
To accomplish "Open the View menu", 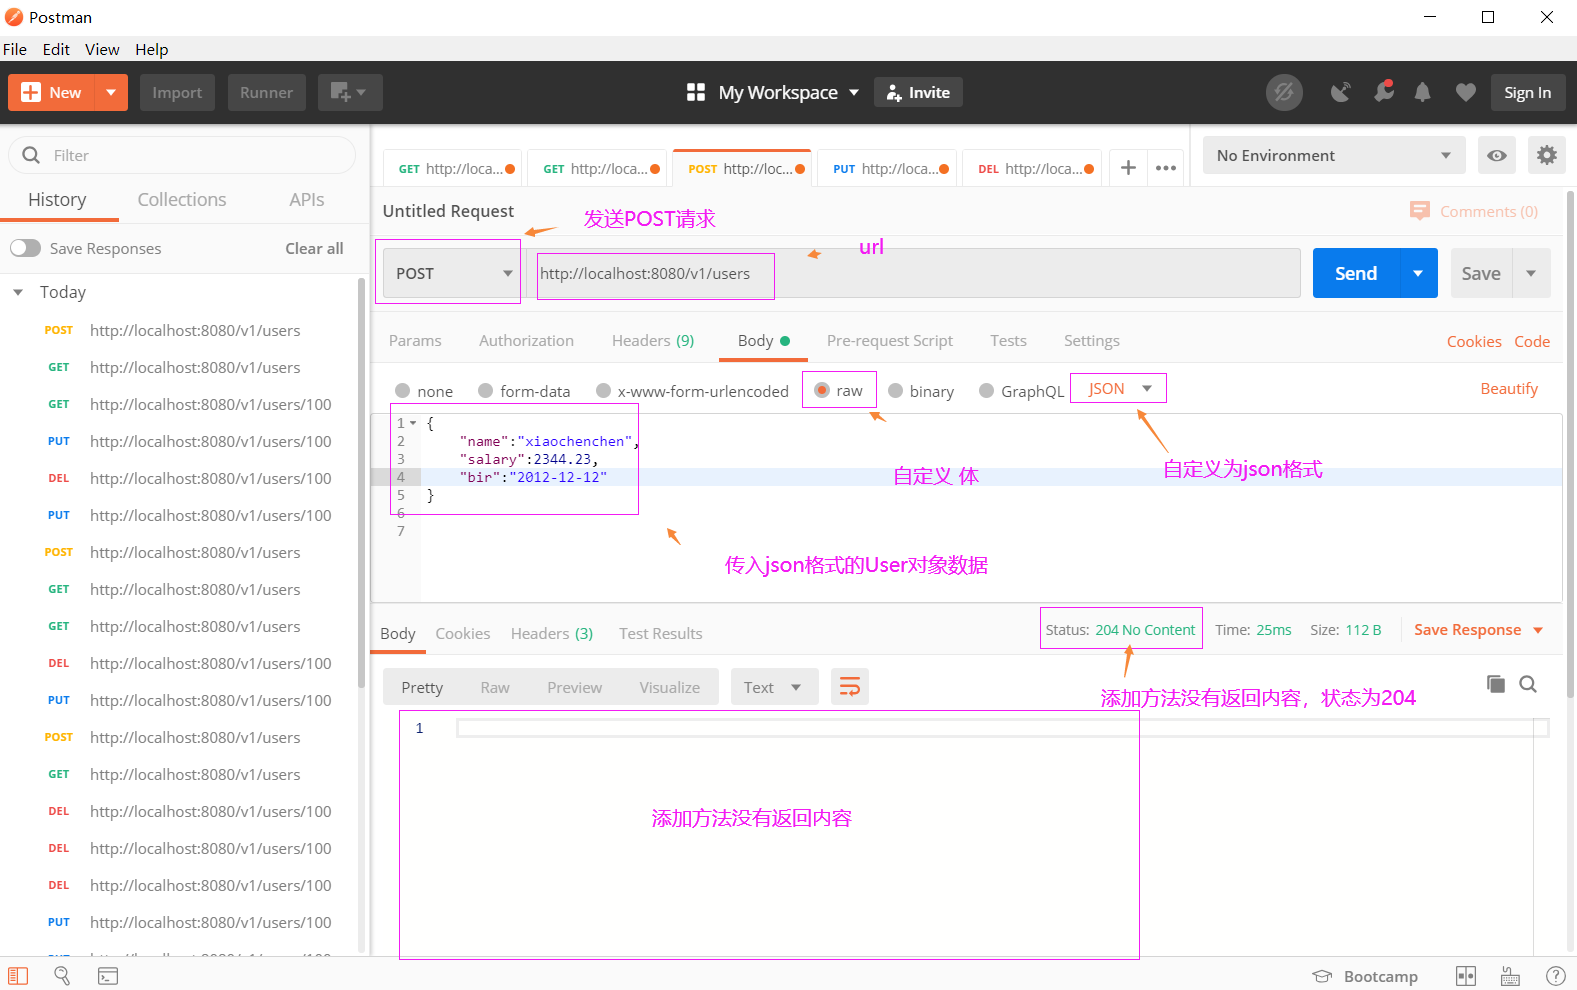I will click(102, 49).
